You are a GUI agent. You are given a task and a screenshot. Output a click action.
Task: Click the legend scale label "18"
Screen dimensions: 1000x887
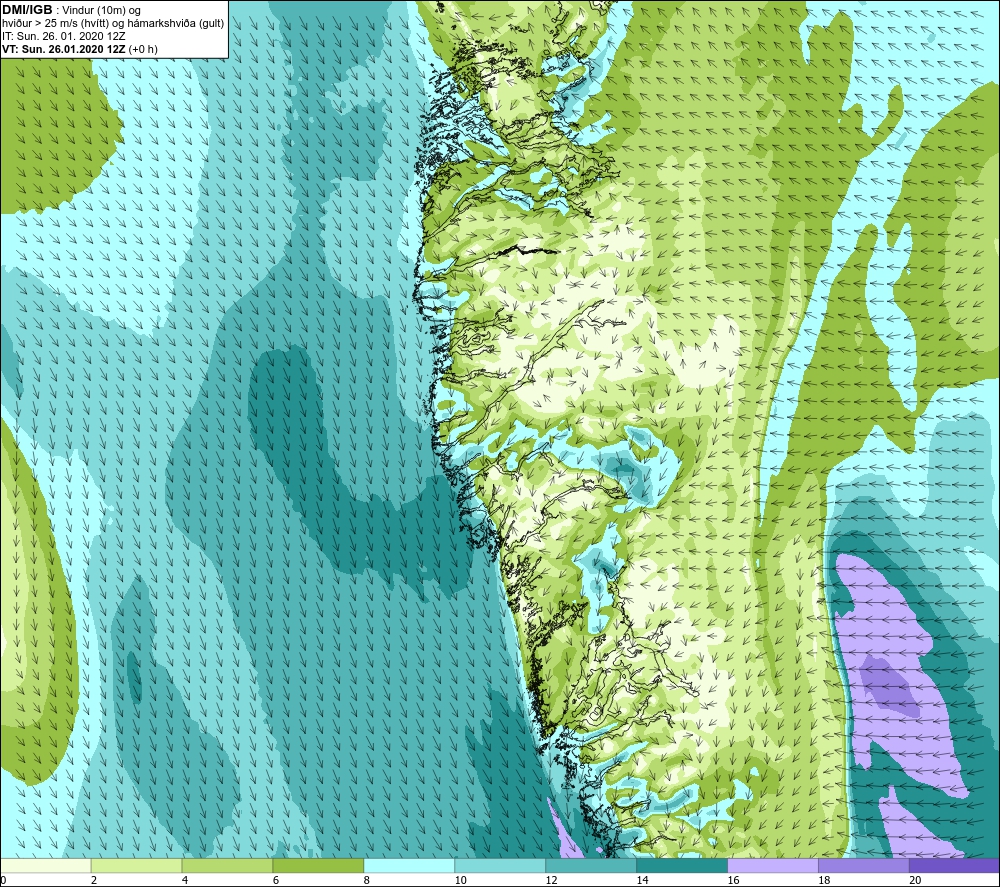(825, 881)
